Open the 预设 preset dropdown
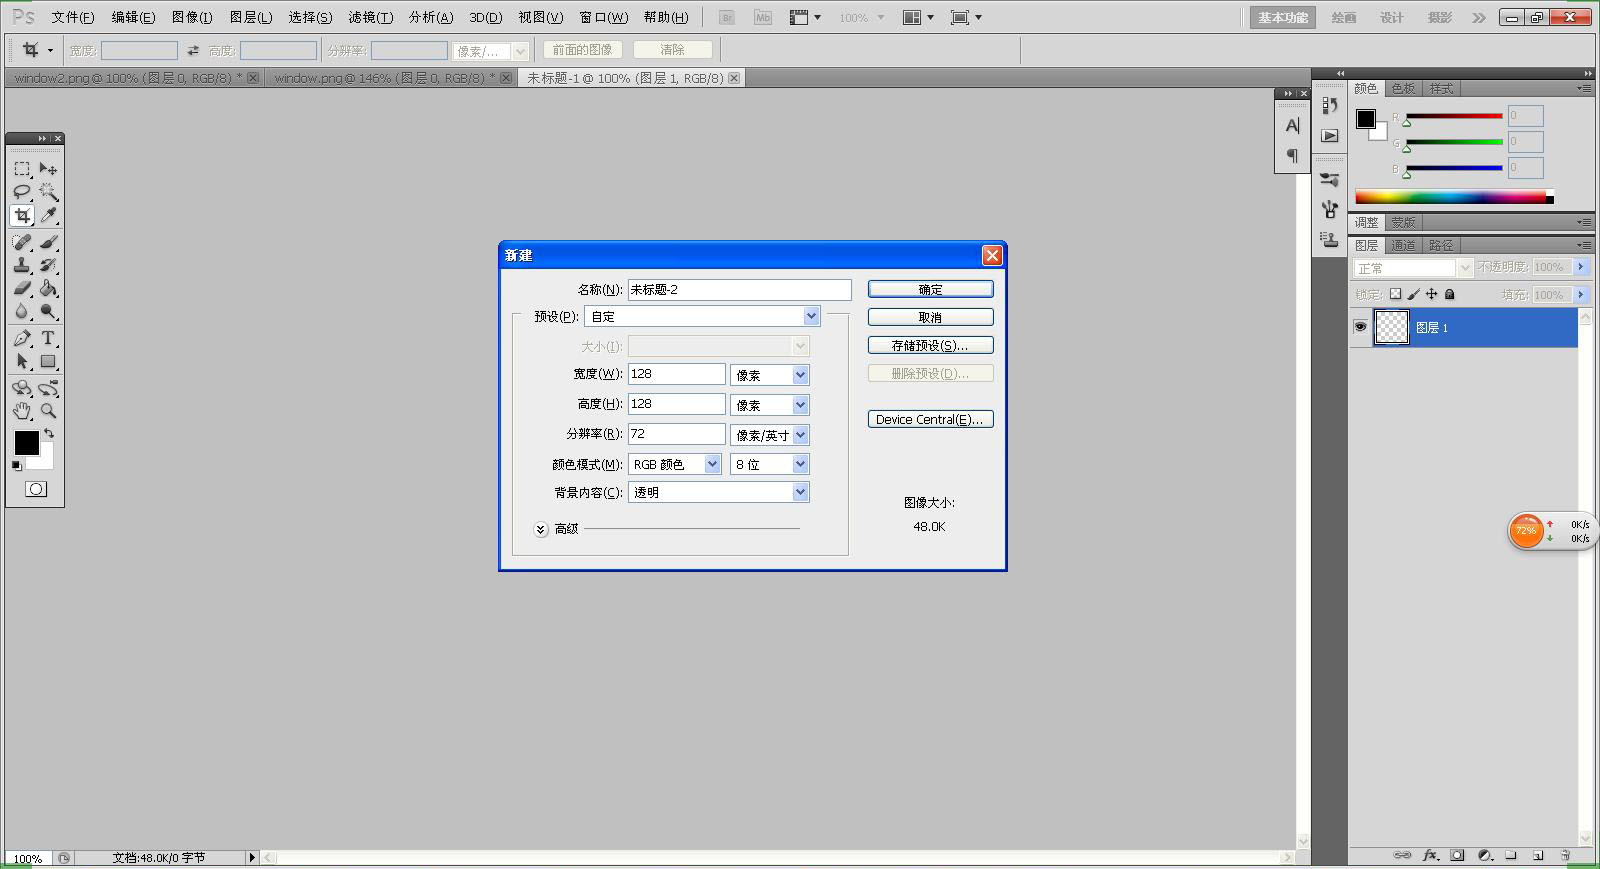This screenshot has width=1600, height=869. (702, 316)
